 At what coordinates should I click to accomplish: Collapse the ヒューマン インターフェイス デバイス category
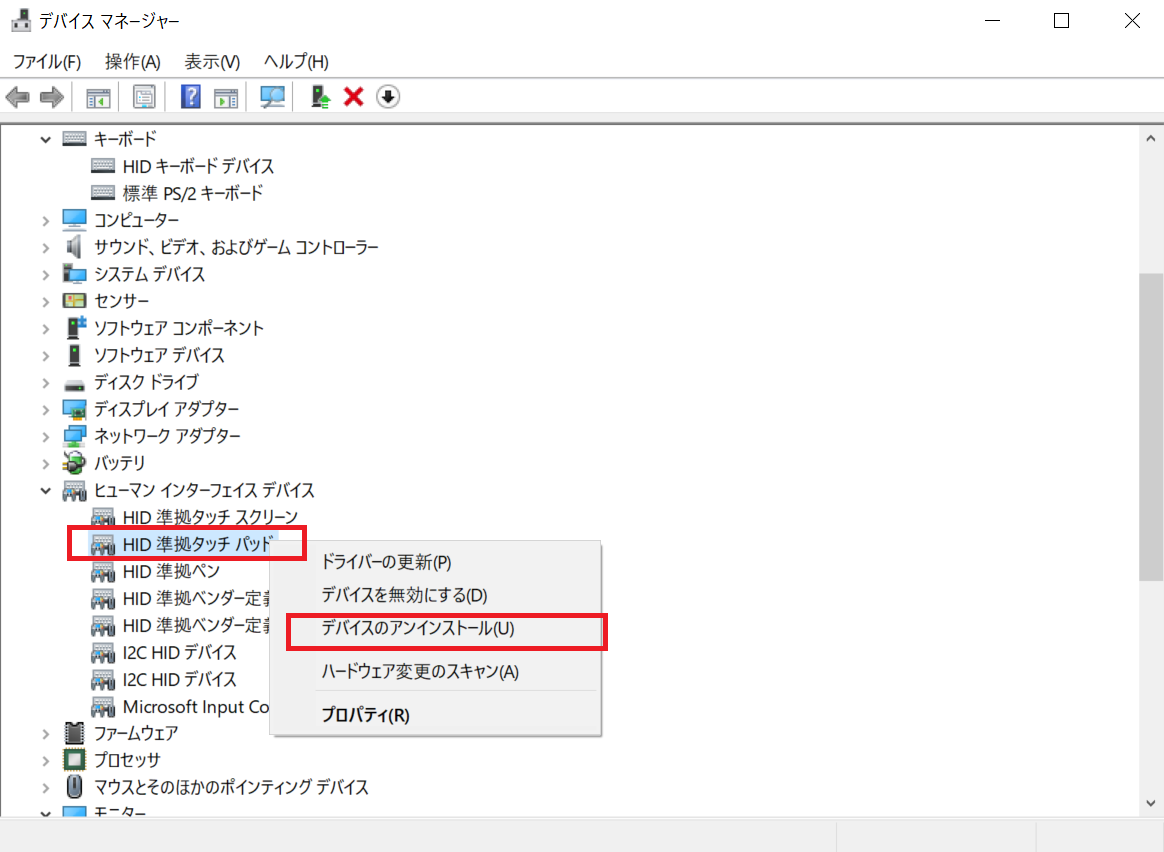[x=45, y=490]
